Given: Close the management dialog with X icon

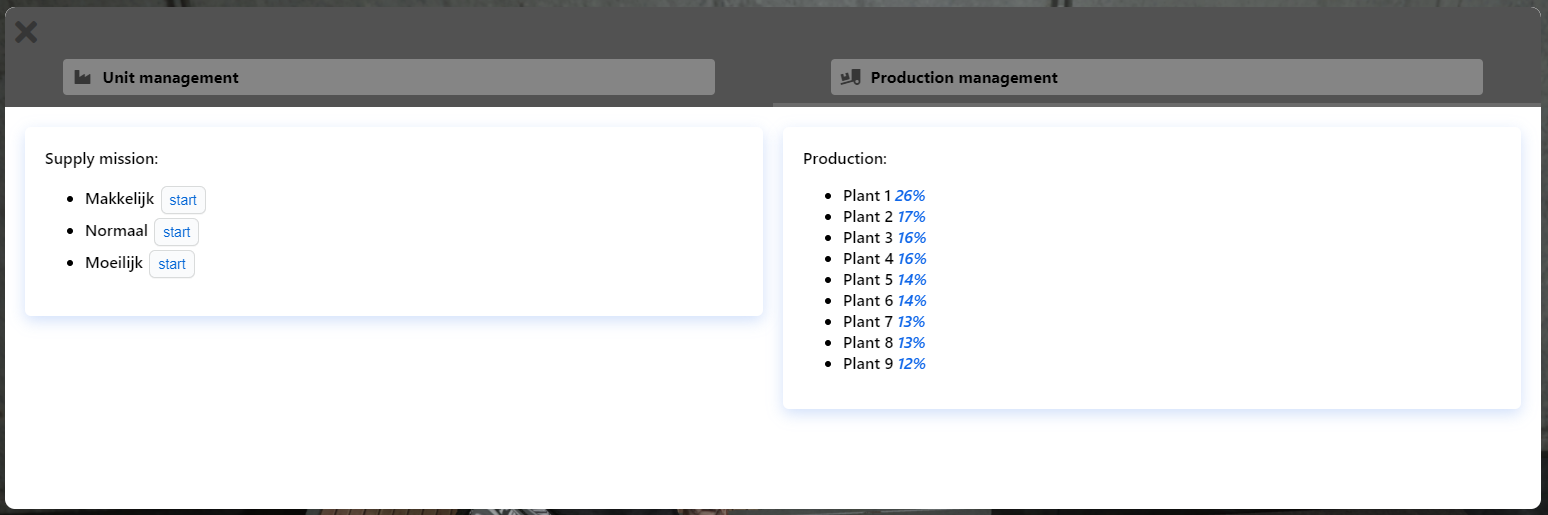Looking at the screenshot, I should [x=26, y=32].
